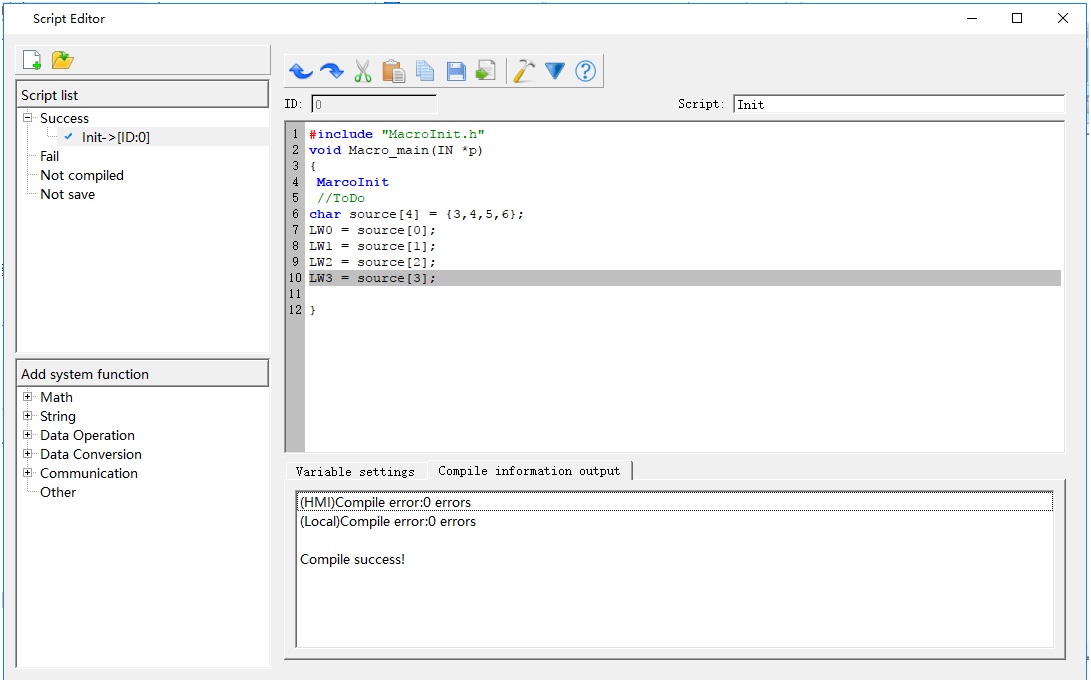The image size is (1091, 682).
Task: Expand the Communication function category
Action: click(x=28, y=473)
